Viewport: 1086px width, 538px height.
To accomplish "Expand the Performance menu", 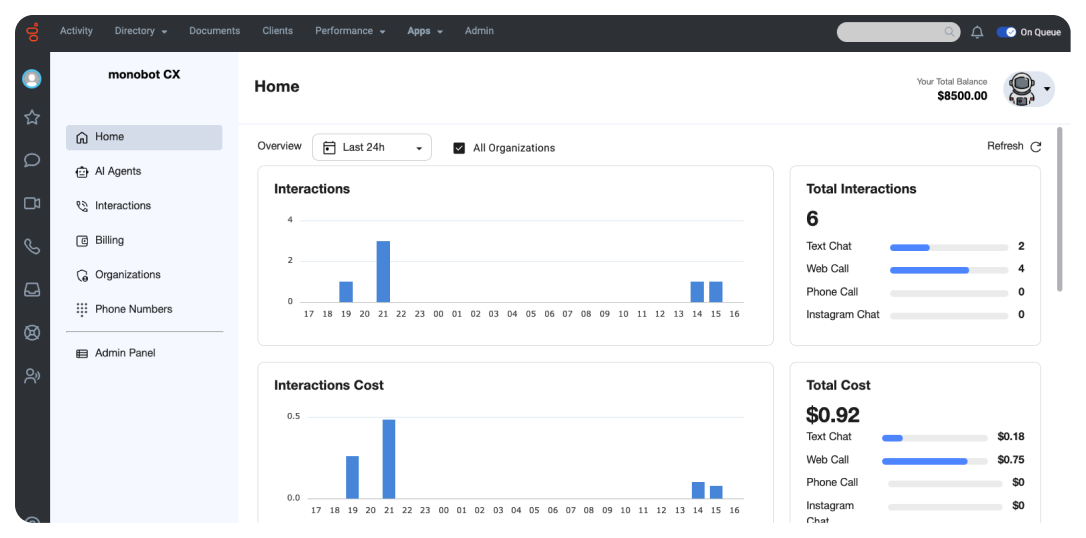I will (350, 31).
